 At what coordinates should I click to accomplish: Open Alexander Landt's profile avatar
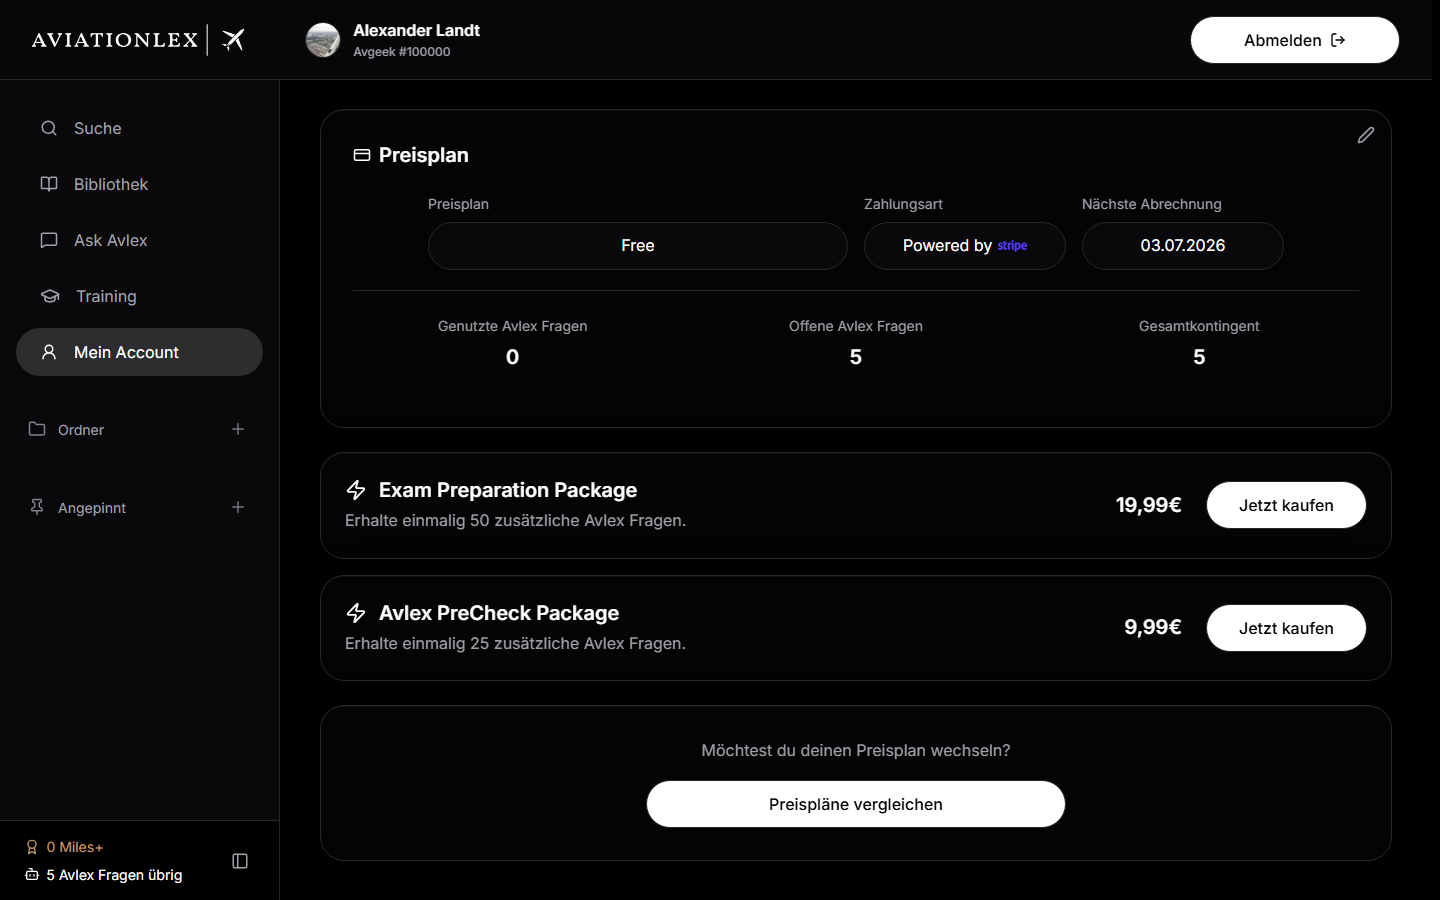coord(323,40)
